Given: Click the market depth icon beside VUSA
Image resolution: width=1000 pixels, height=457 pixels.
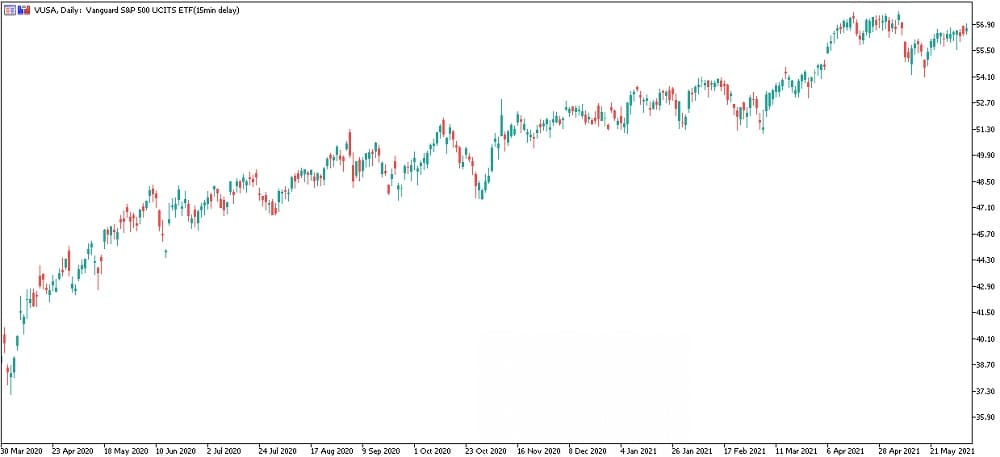Looking at the screenshot, I should 24,11.
